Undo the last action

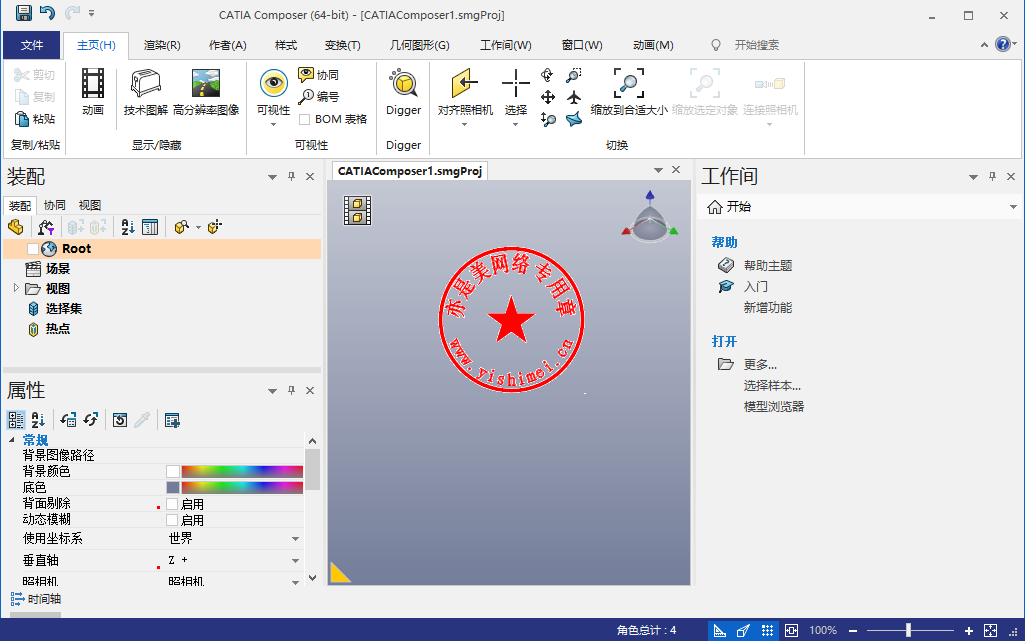coord(47,13)
